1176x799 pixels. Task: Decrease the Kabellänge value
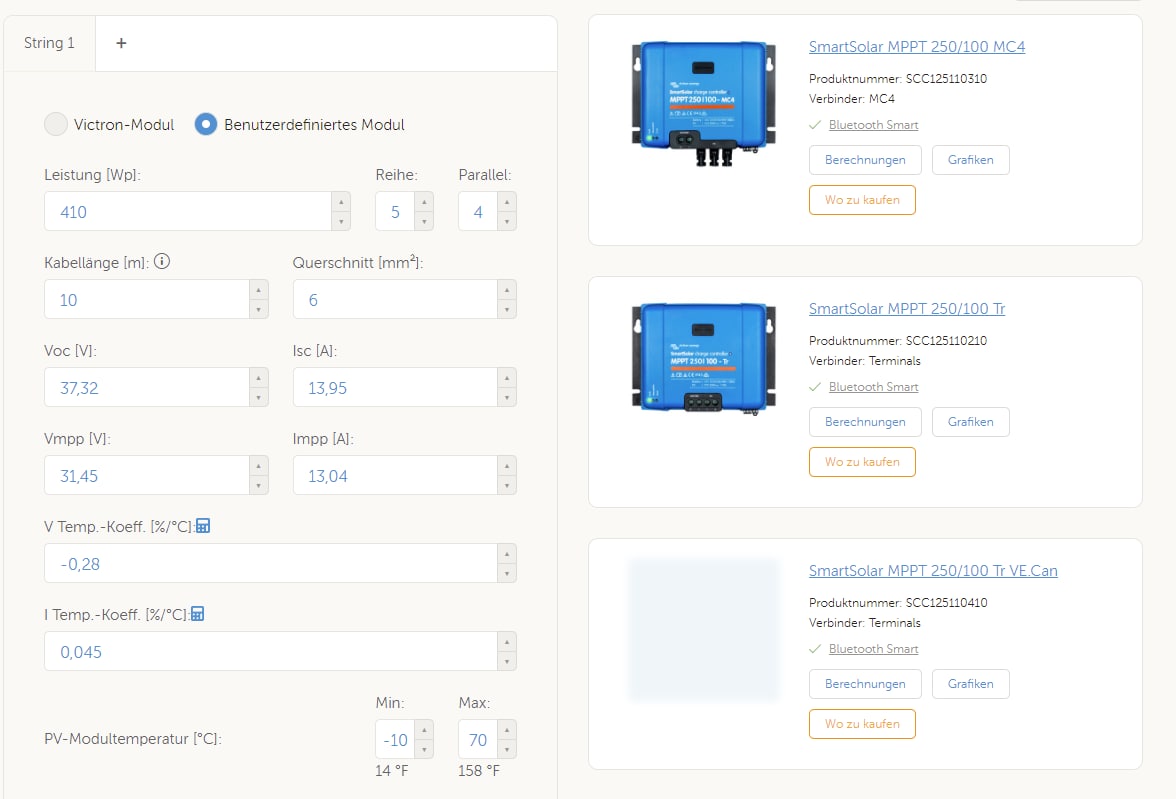coord(259,309)
